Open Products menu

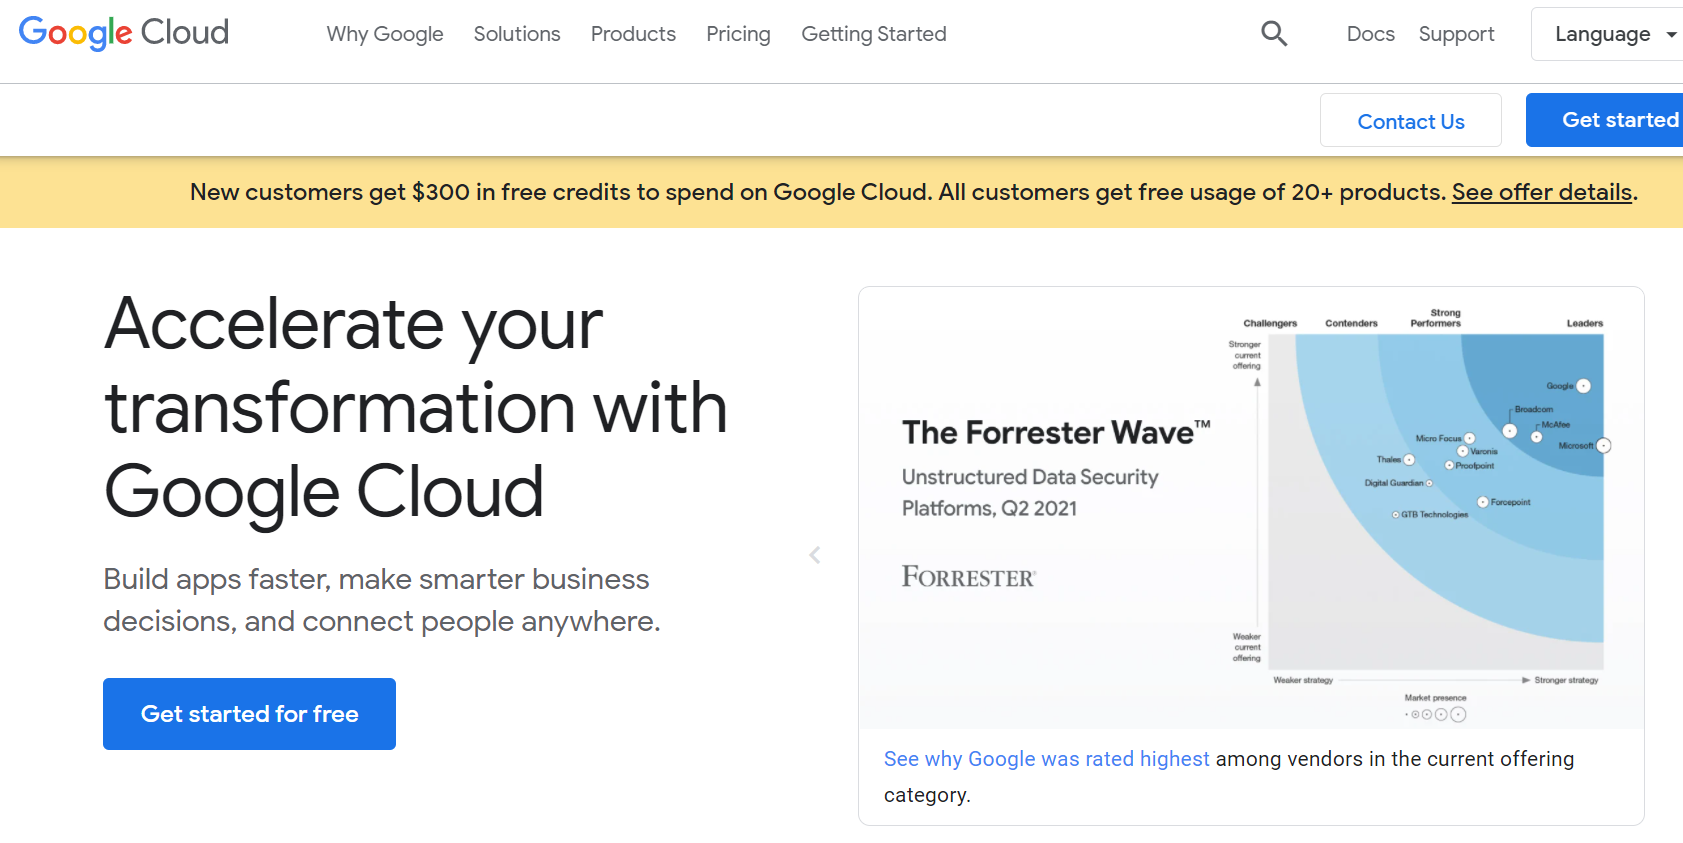tap(633, 34)
